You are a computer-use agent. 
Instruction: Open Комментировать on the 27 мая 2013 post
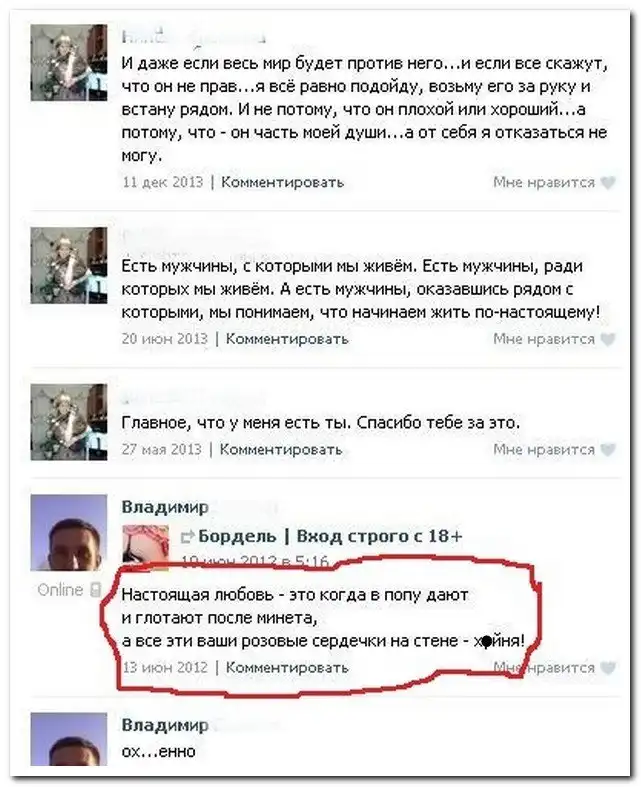click(x=281, y=449)
